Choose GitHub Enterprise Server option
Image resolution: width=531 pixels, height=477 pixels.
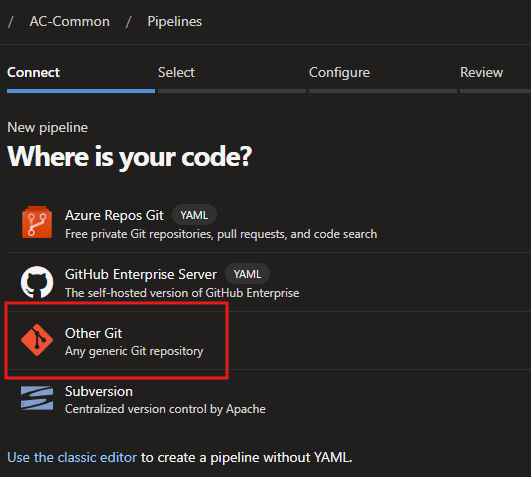[141, 274]
